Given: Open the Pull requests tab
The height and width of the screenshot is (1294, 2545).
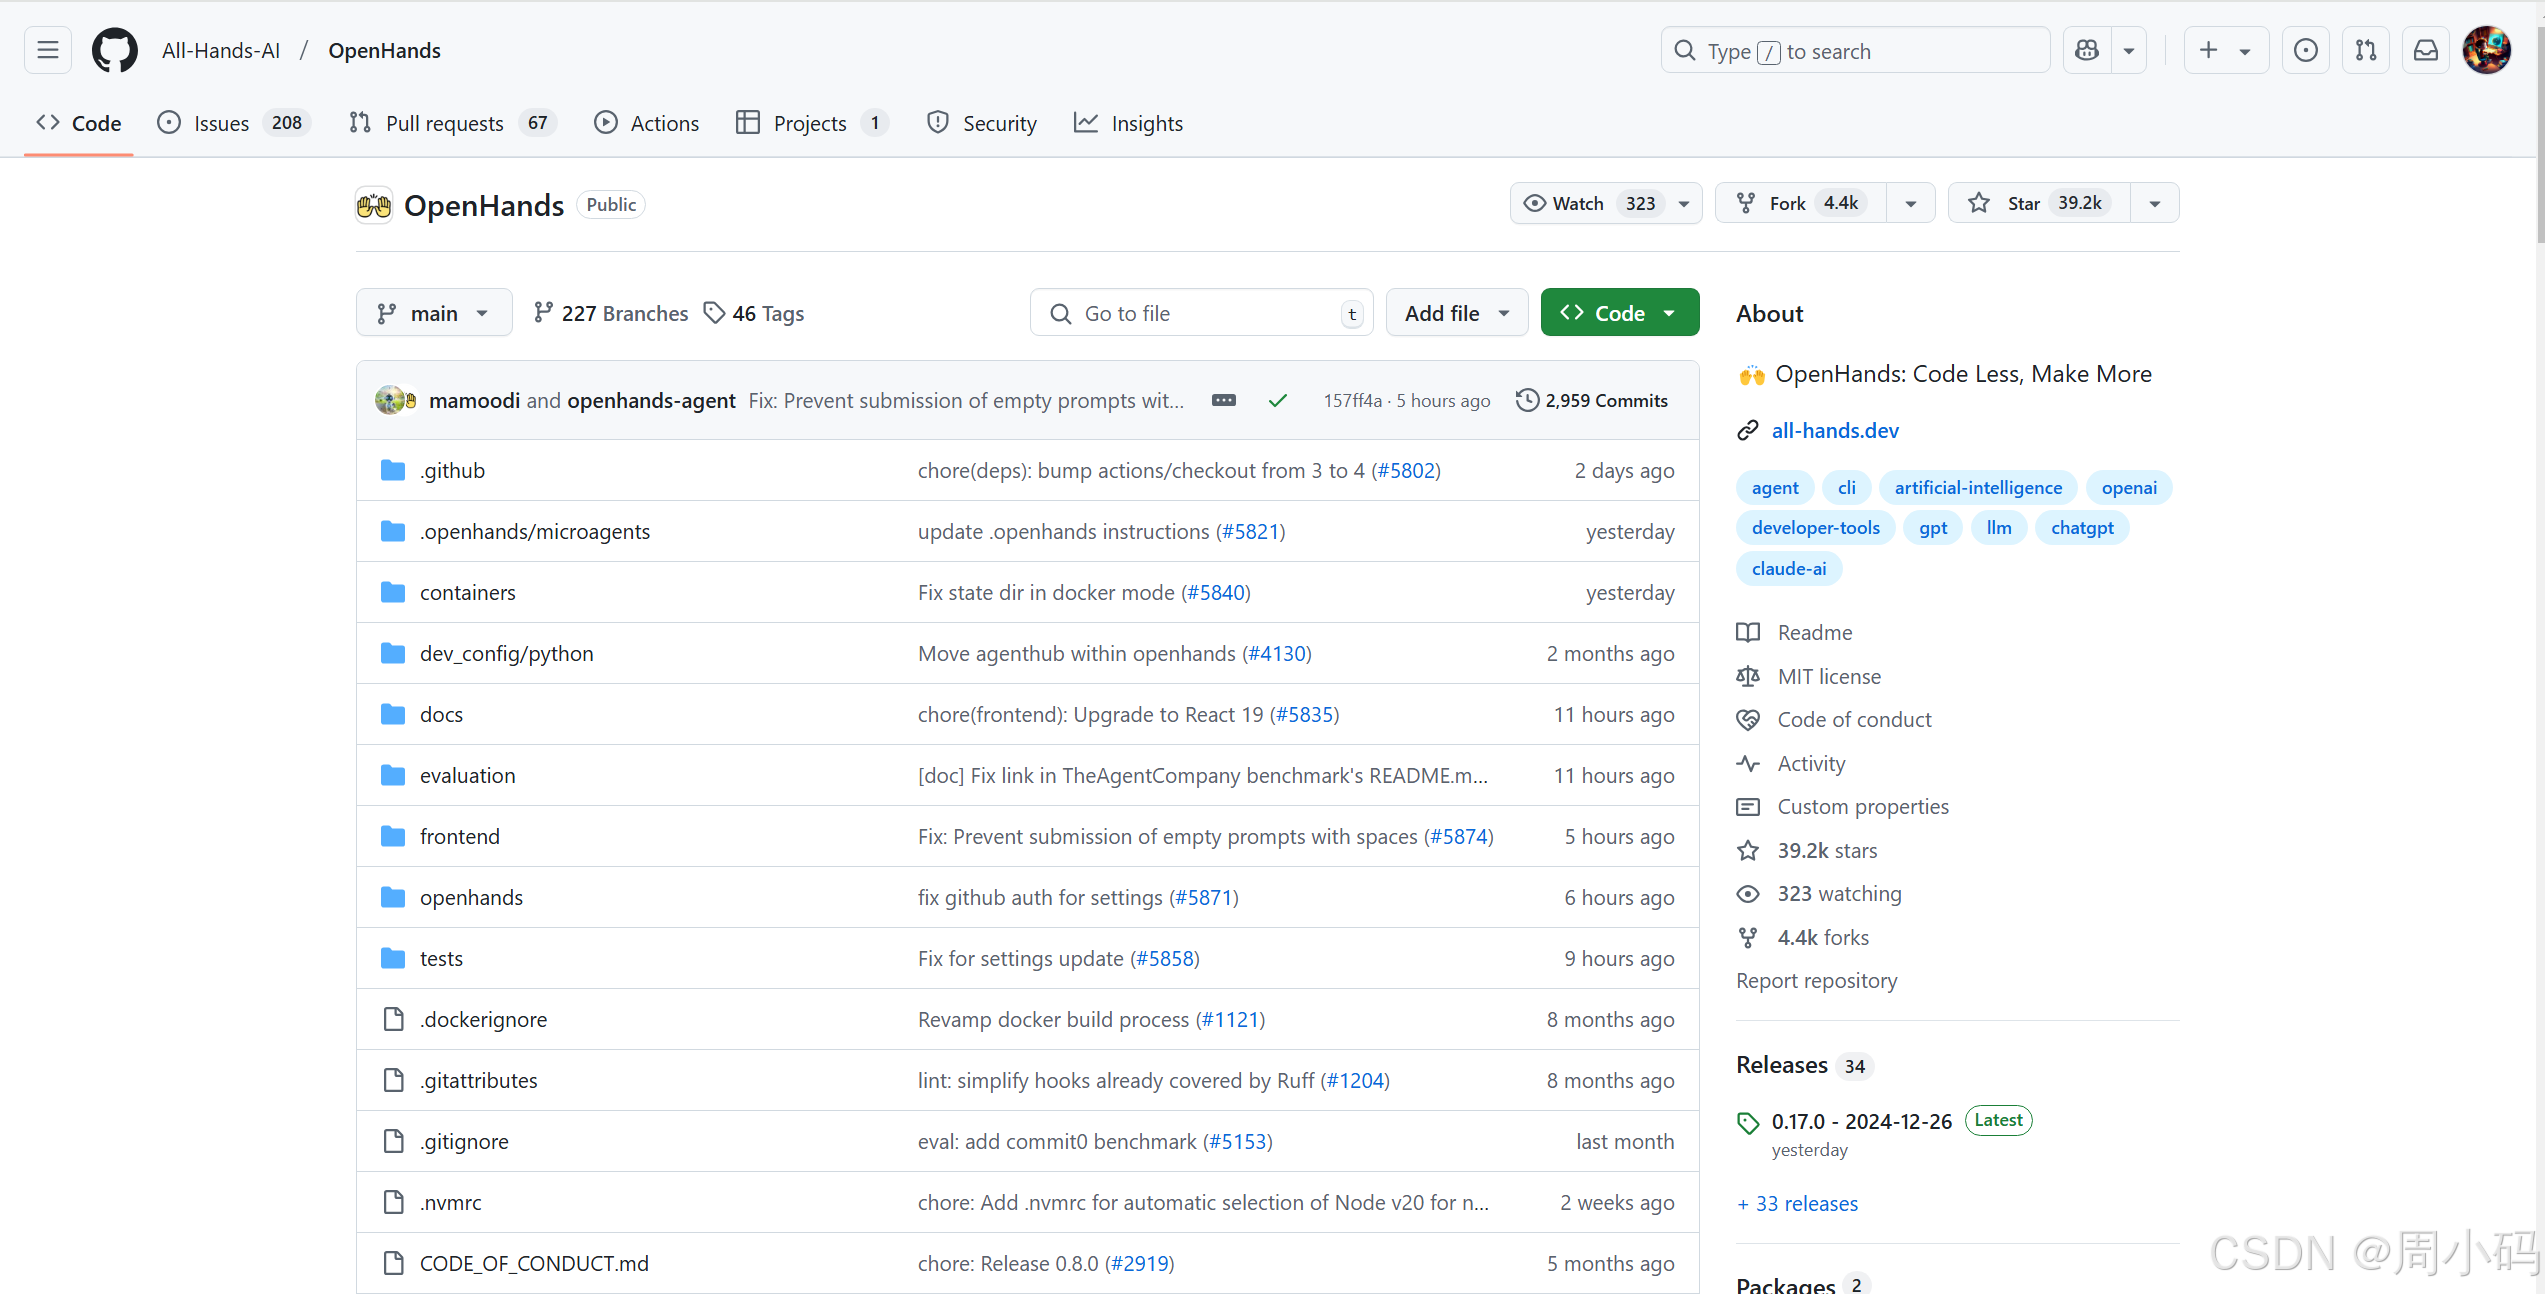Looking at the screenshot, I should click(x=453, y=123).
